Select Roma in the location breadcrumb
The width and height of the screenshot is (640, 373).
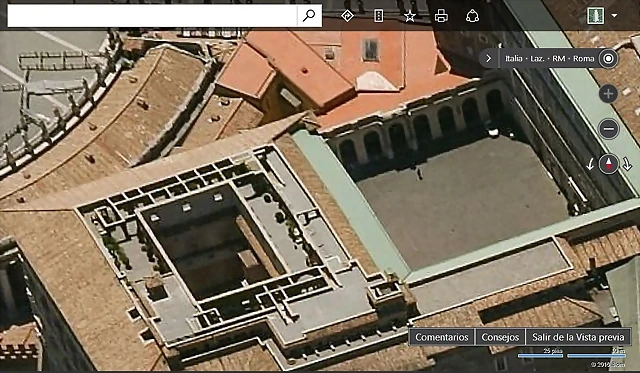pos(583,58)
